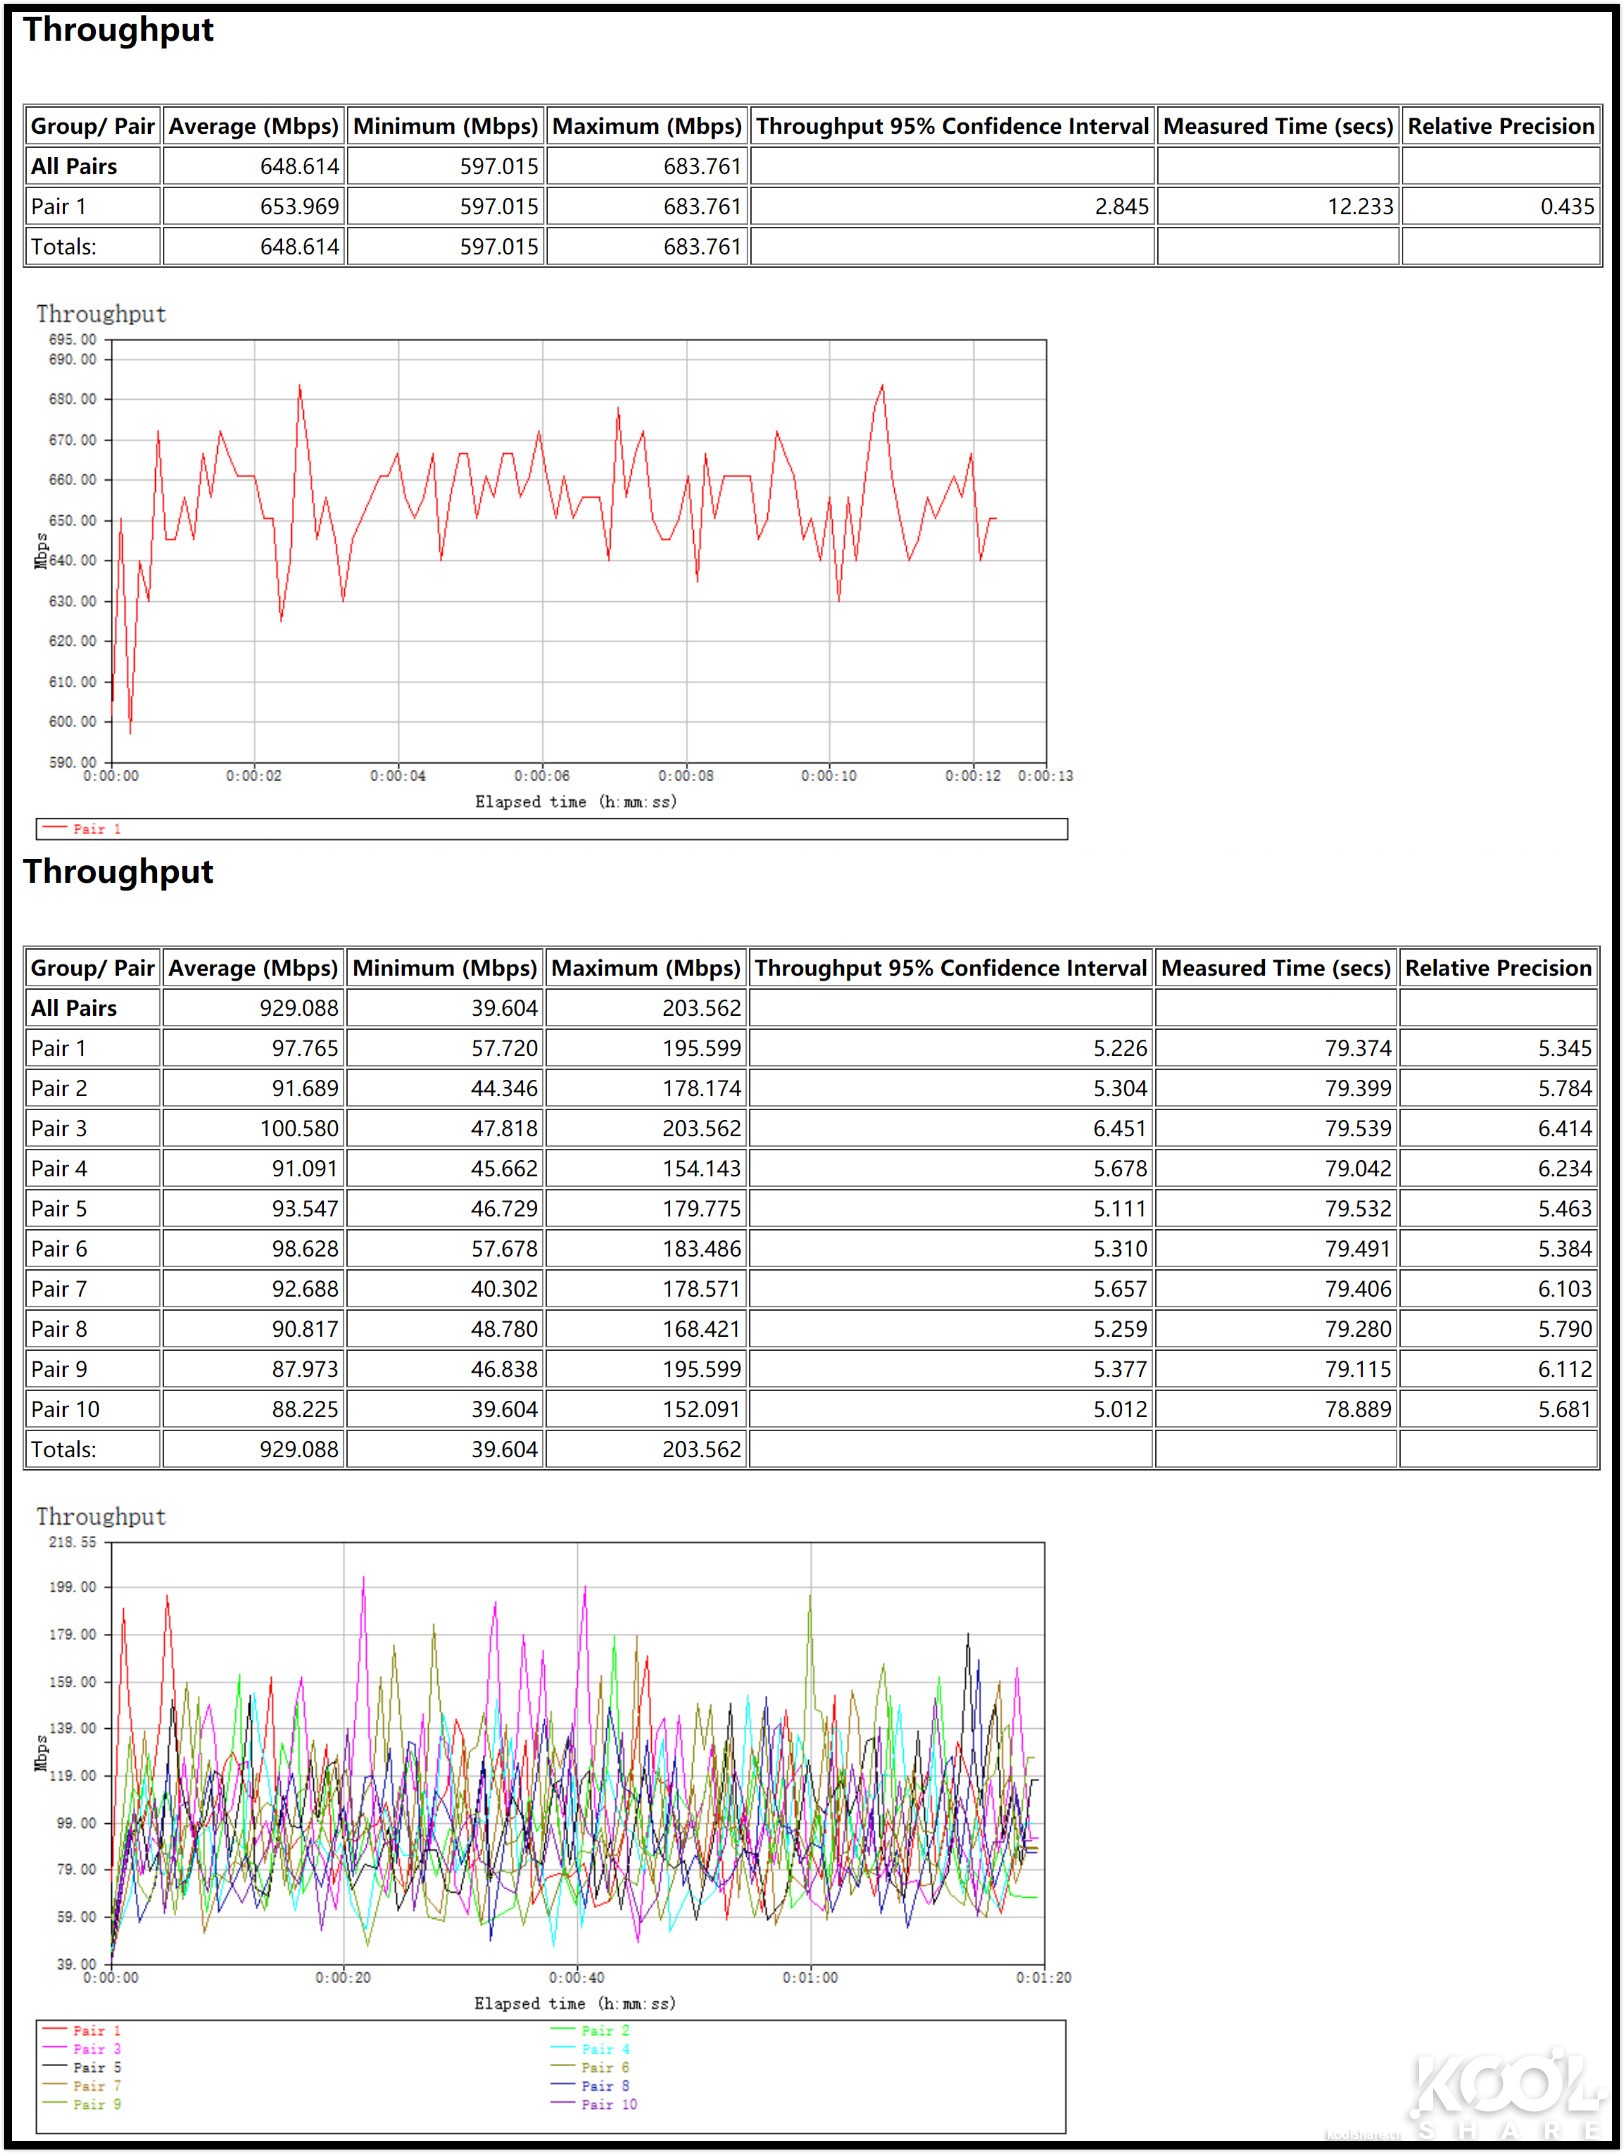Select the Pair 6 legend entry
The height and width of the screenshot is (2154, 1624).
tap(605, 2066)
